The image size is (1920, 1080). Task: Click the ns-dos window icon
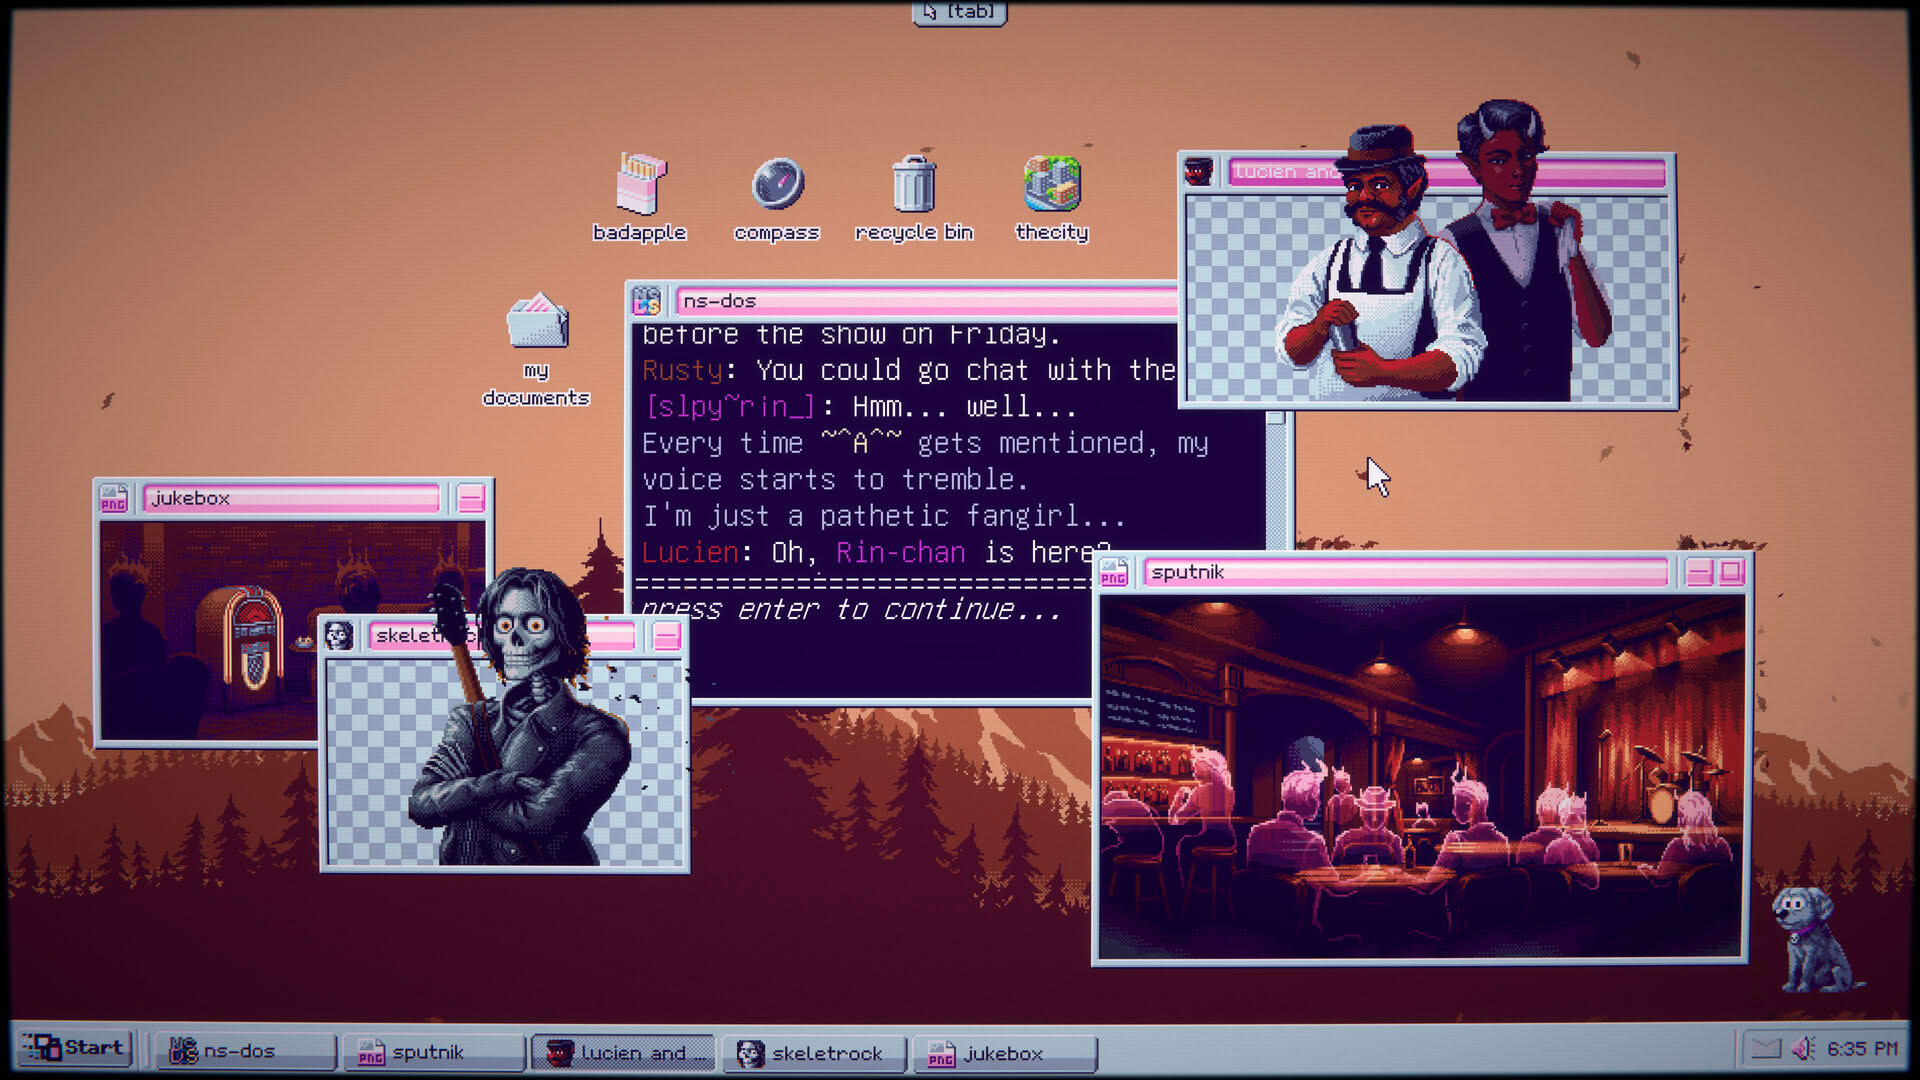(647, 300)
